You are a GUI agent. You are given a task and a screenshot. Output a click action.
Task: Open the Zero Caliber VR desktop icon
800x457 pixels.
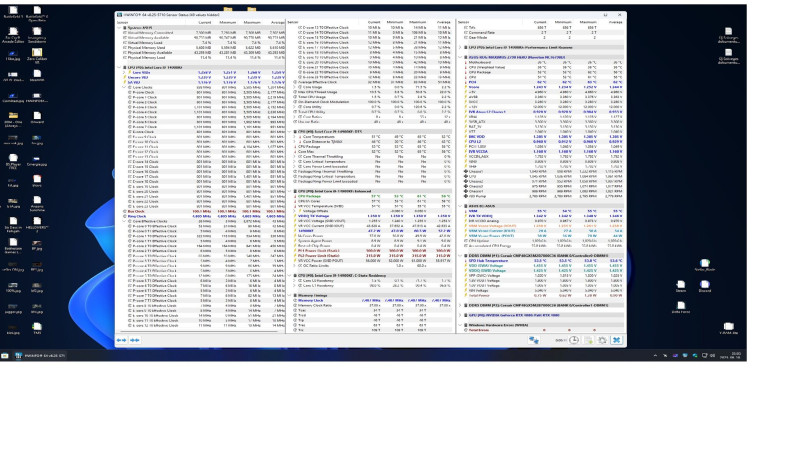pos(37,55)
